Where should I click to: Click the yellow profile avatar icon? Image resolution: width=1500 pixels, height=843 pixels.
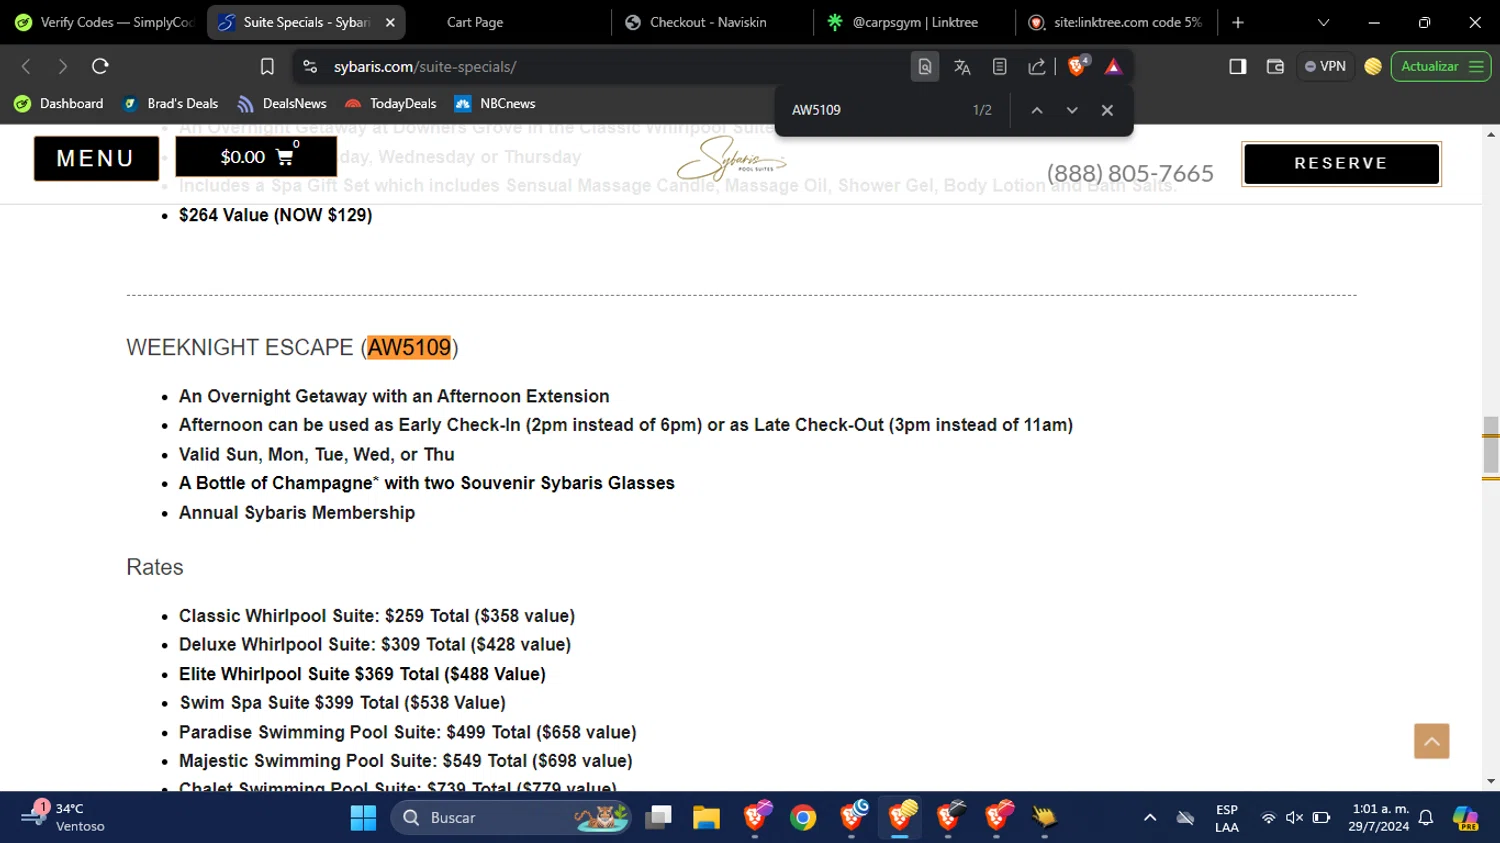tap(1373, 66)
